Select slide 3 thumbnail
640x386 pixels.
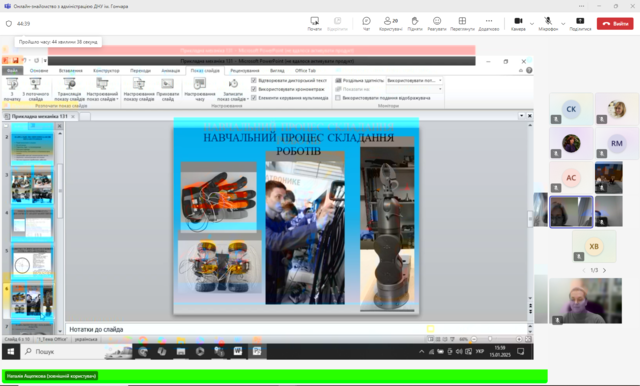tap(32, 187)
